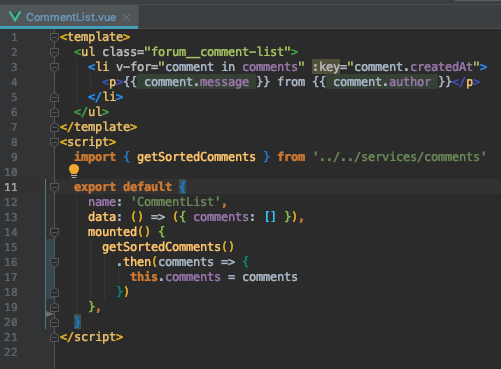Click the text 'getSortedComments' in the import line
Image resolution: width=501 pixels, height=369 pixels.
tap(196, 157)
